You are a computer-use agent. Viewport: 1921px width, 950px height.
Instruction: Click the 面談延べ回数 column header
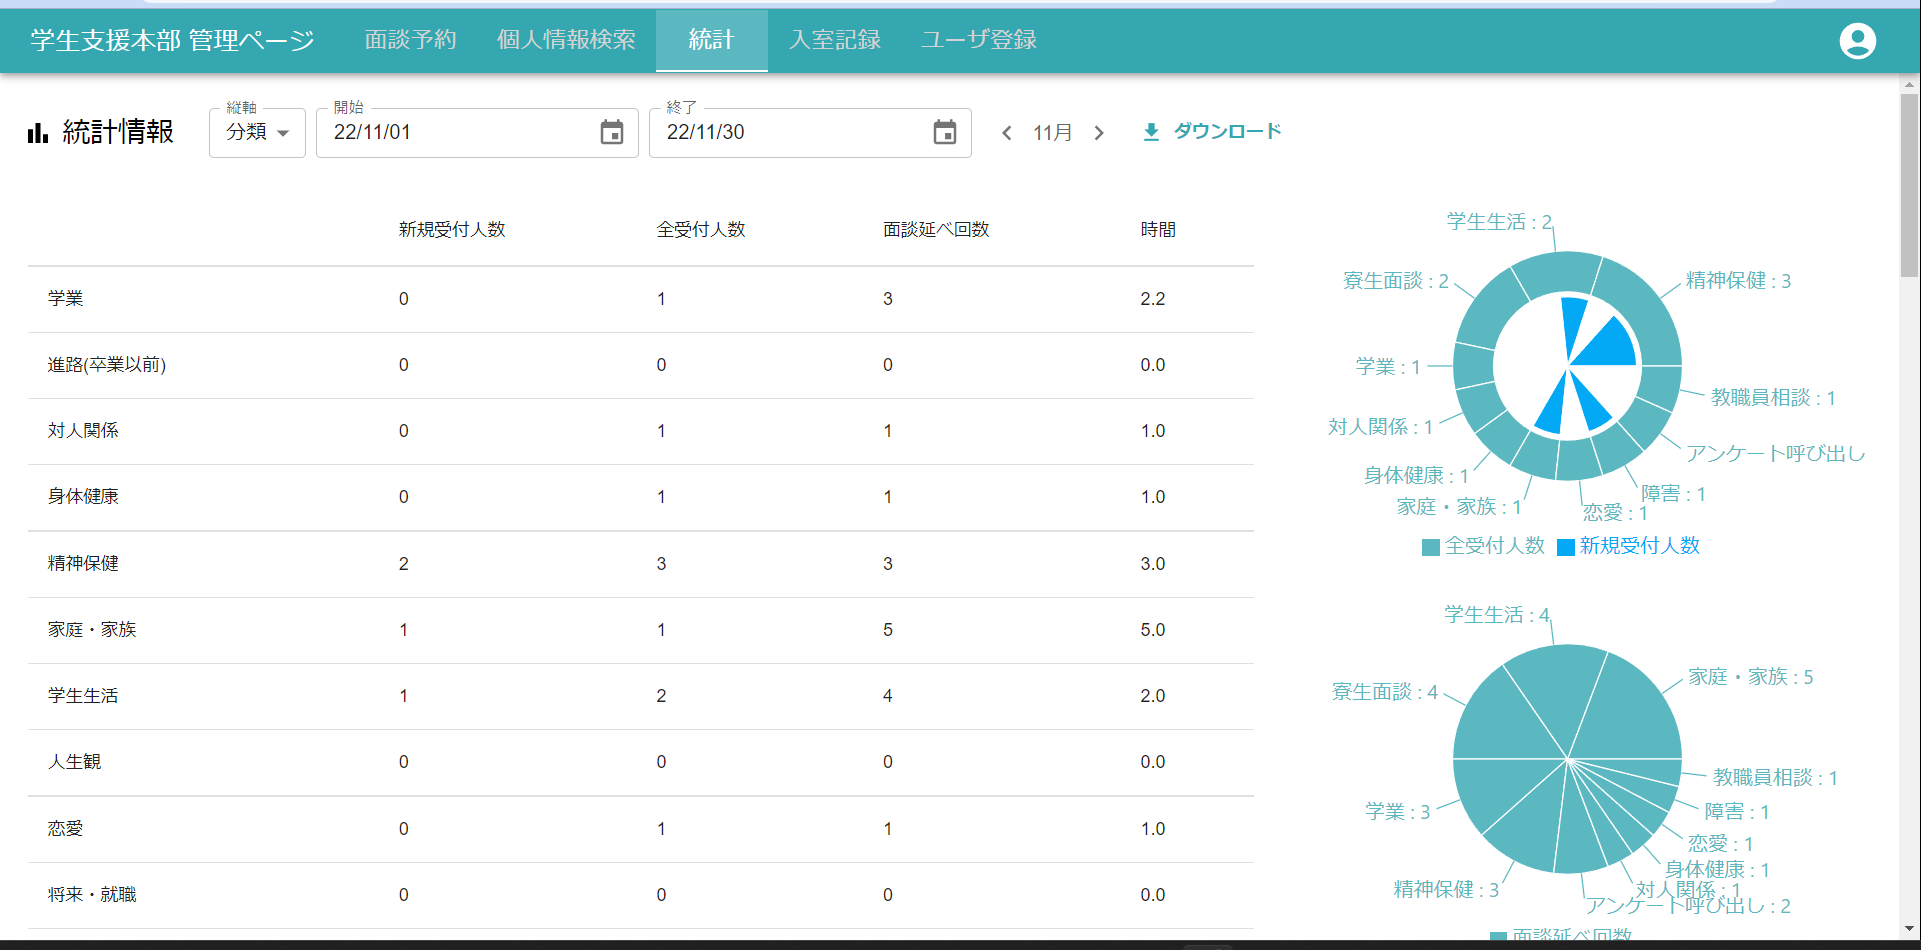coord(936,230)
